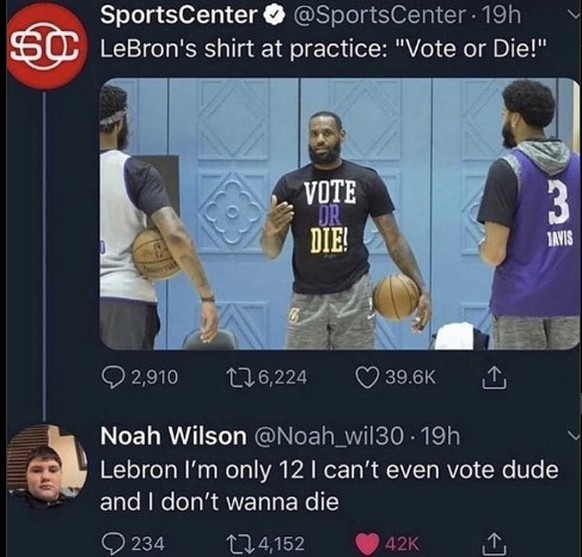Click the 19h timestamp on SportsCenter's tweet
Image resolution: width=582 pixels, height=557 pixels.
point(497,15)
